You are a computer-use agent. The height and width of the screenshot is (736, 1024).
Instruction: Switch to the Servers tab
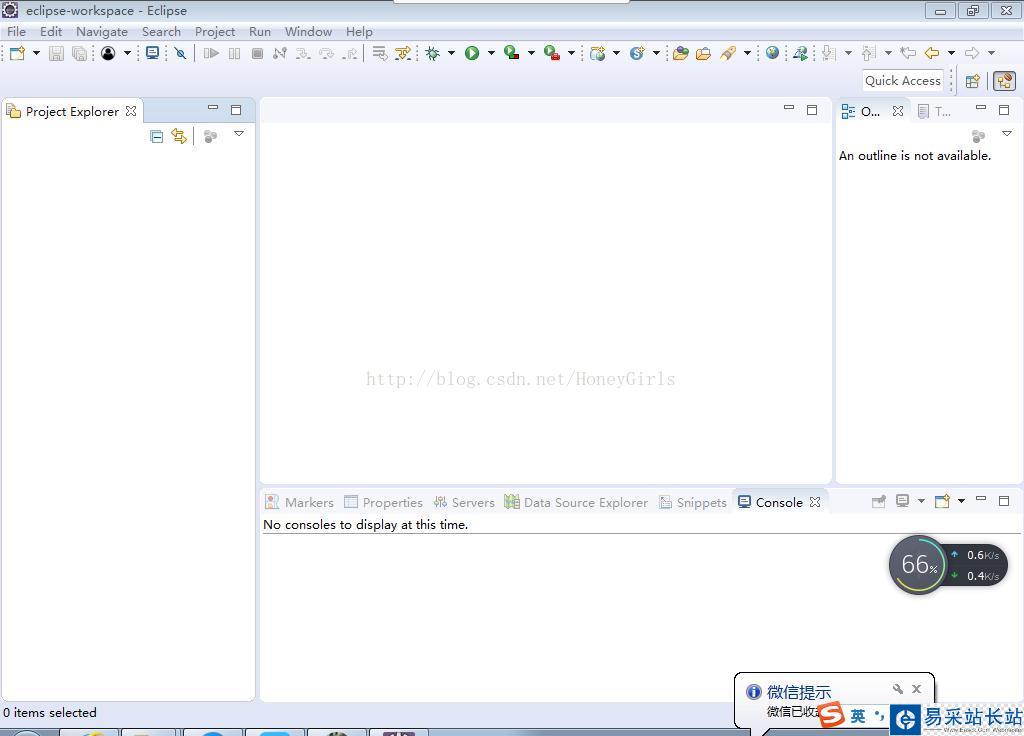tap(464, 502)
